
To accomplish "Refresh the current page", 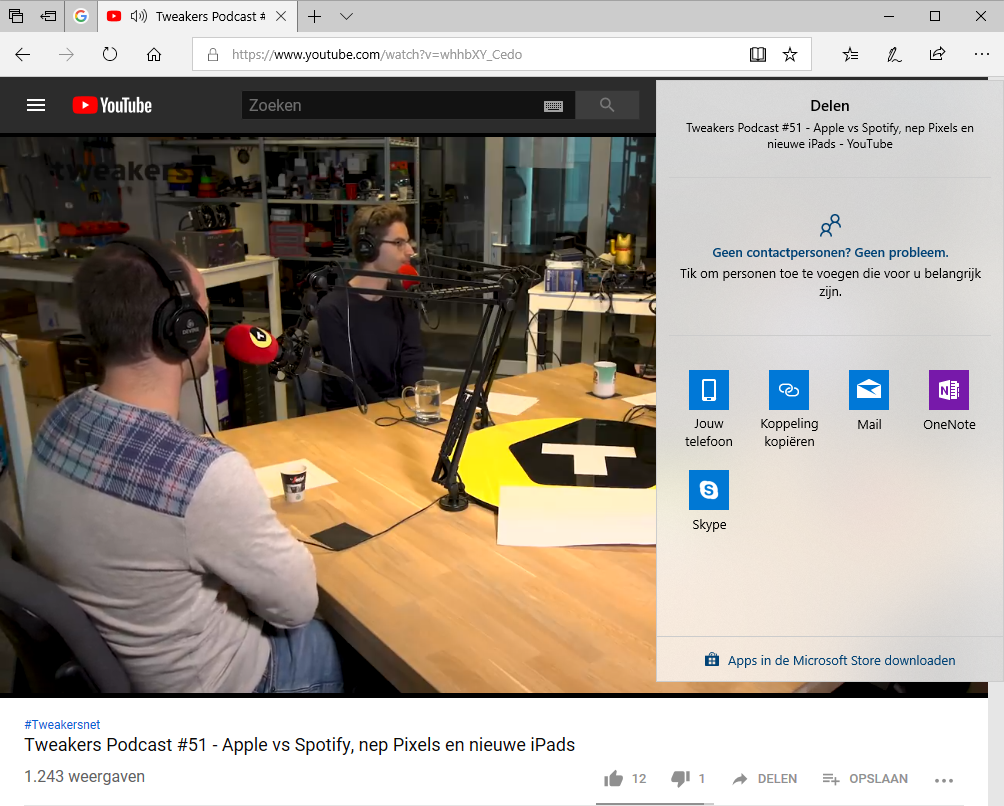I will [x=110, y=54].
